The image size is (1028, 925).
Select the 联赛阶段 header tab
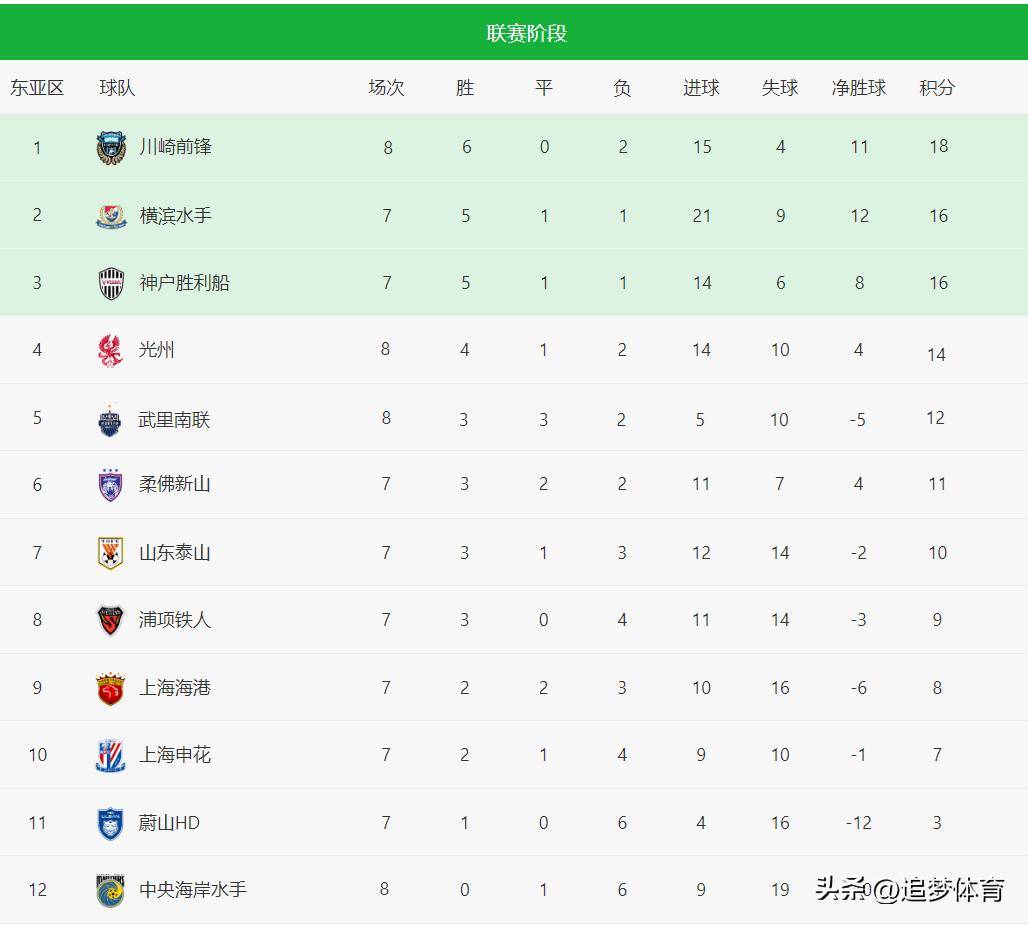[526, 33]
